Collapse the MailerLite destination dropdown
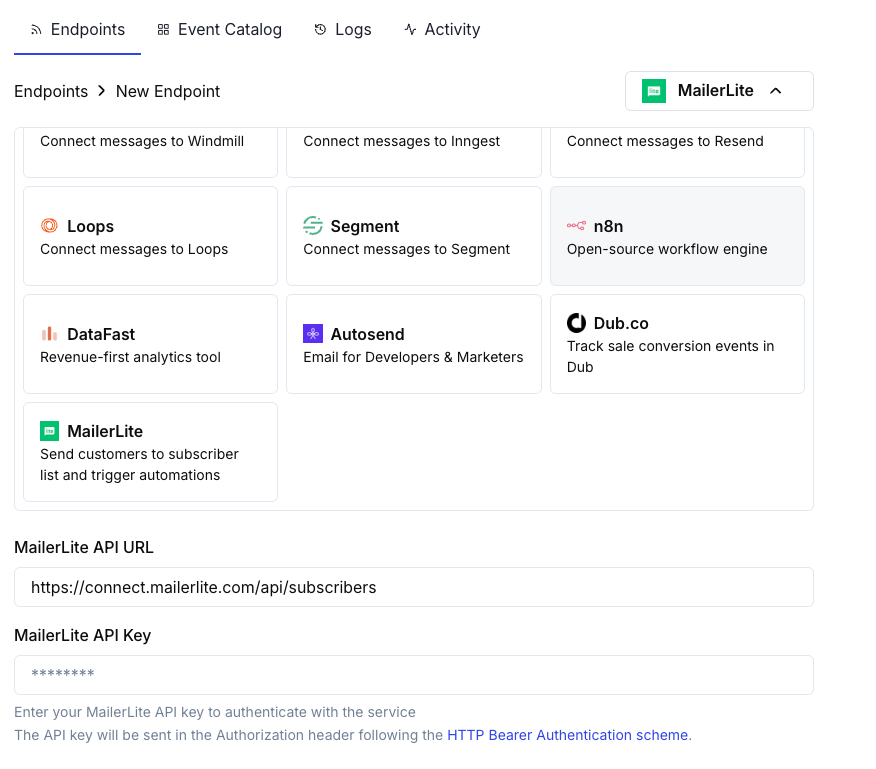 point(719,91)
